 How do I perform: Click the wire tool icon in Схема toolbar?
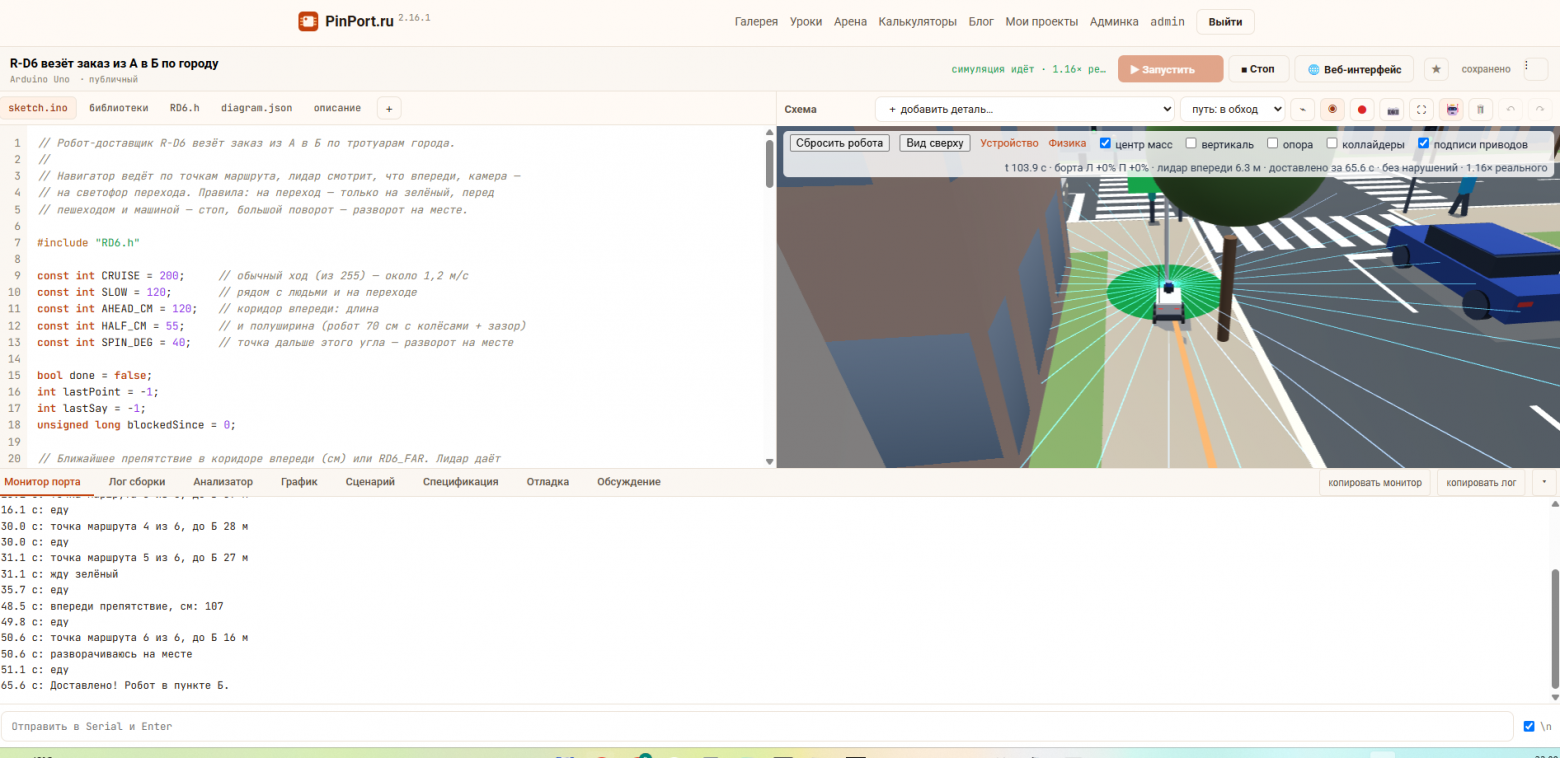[1302, 109]
